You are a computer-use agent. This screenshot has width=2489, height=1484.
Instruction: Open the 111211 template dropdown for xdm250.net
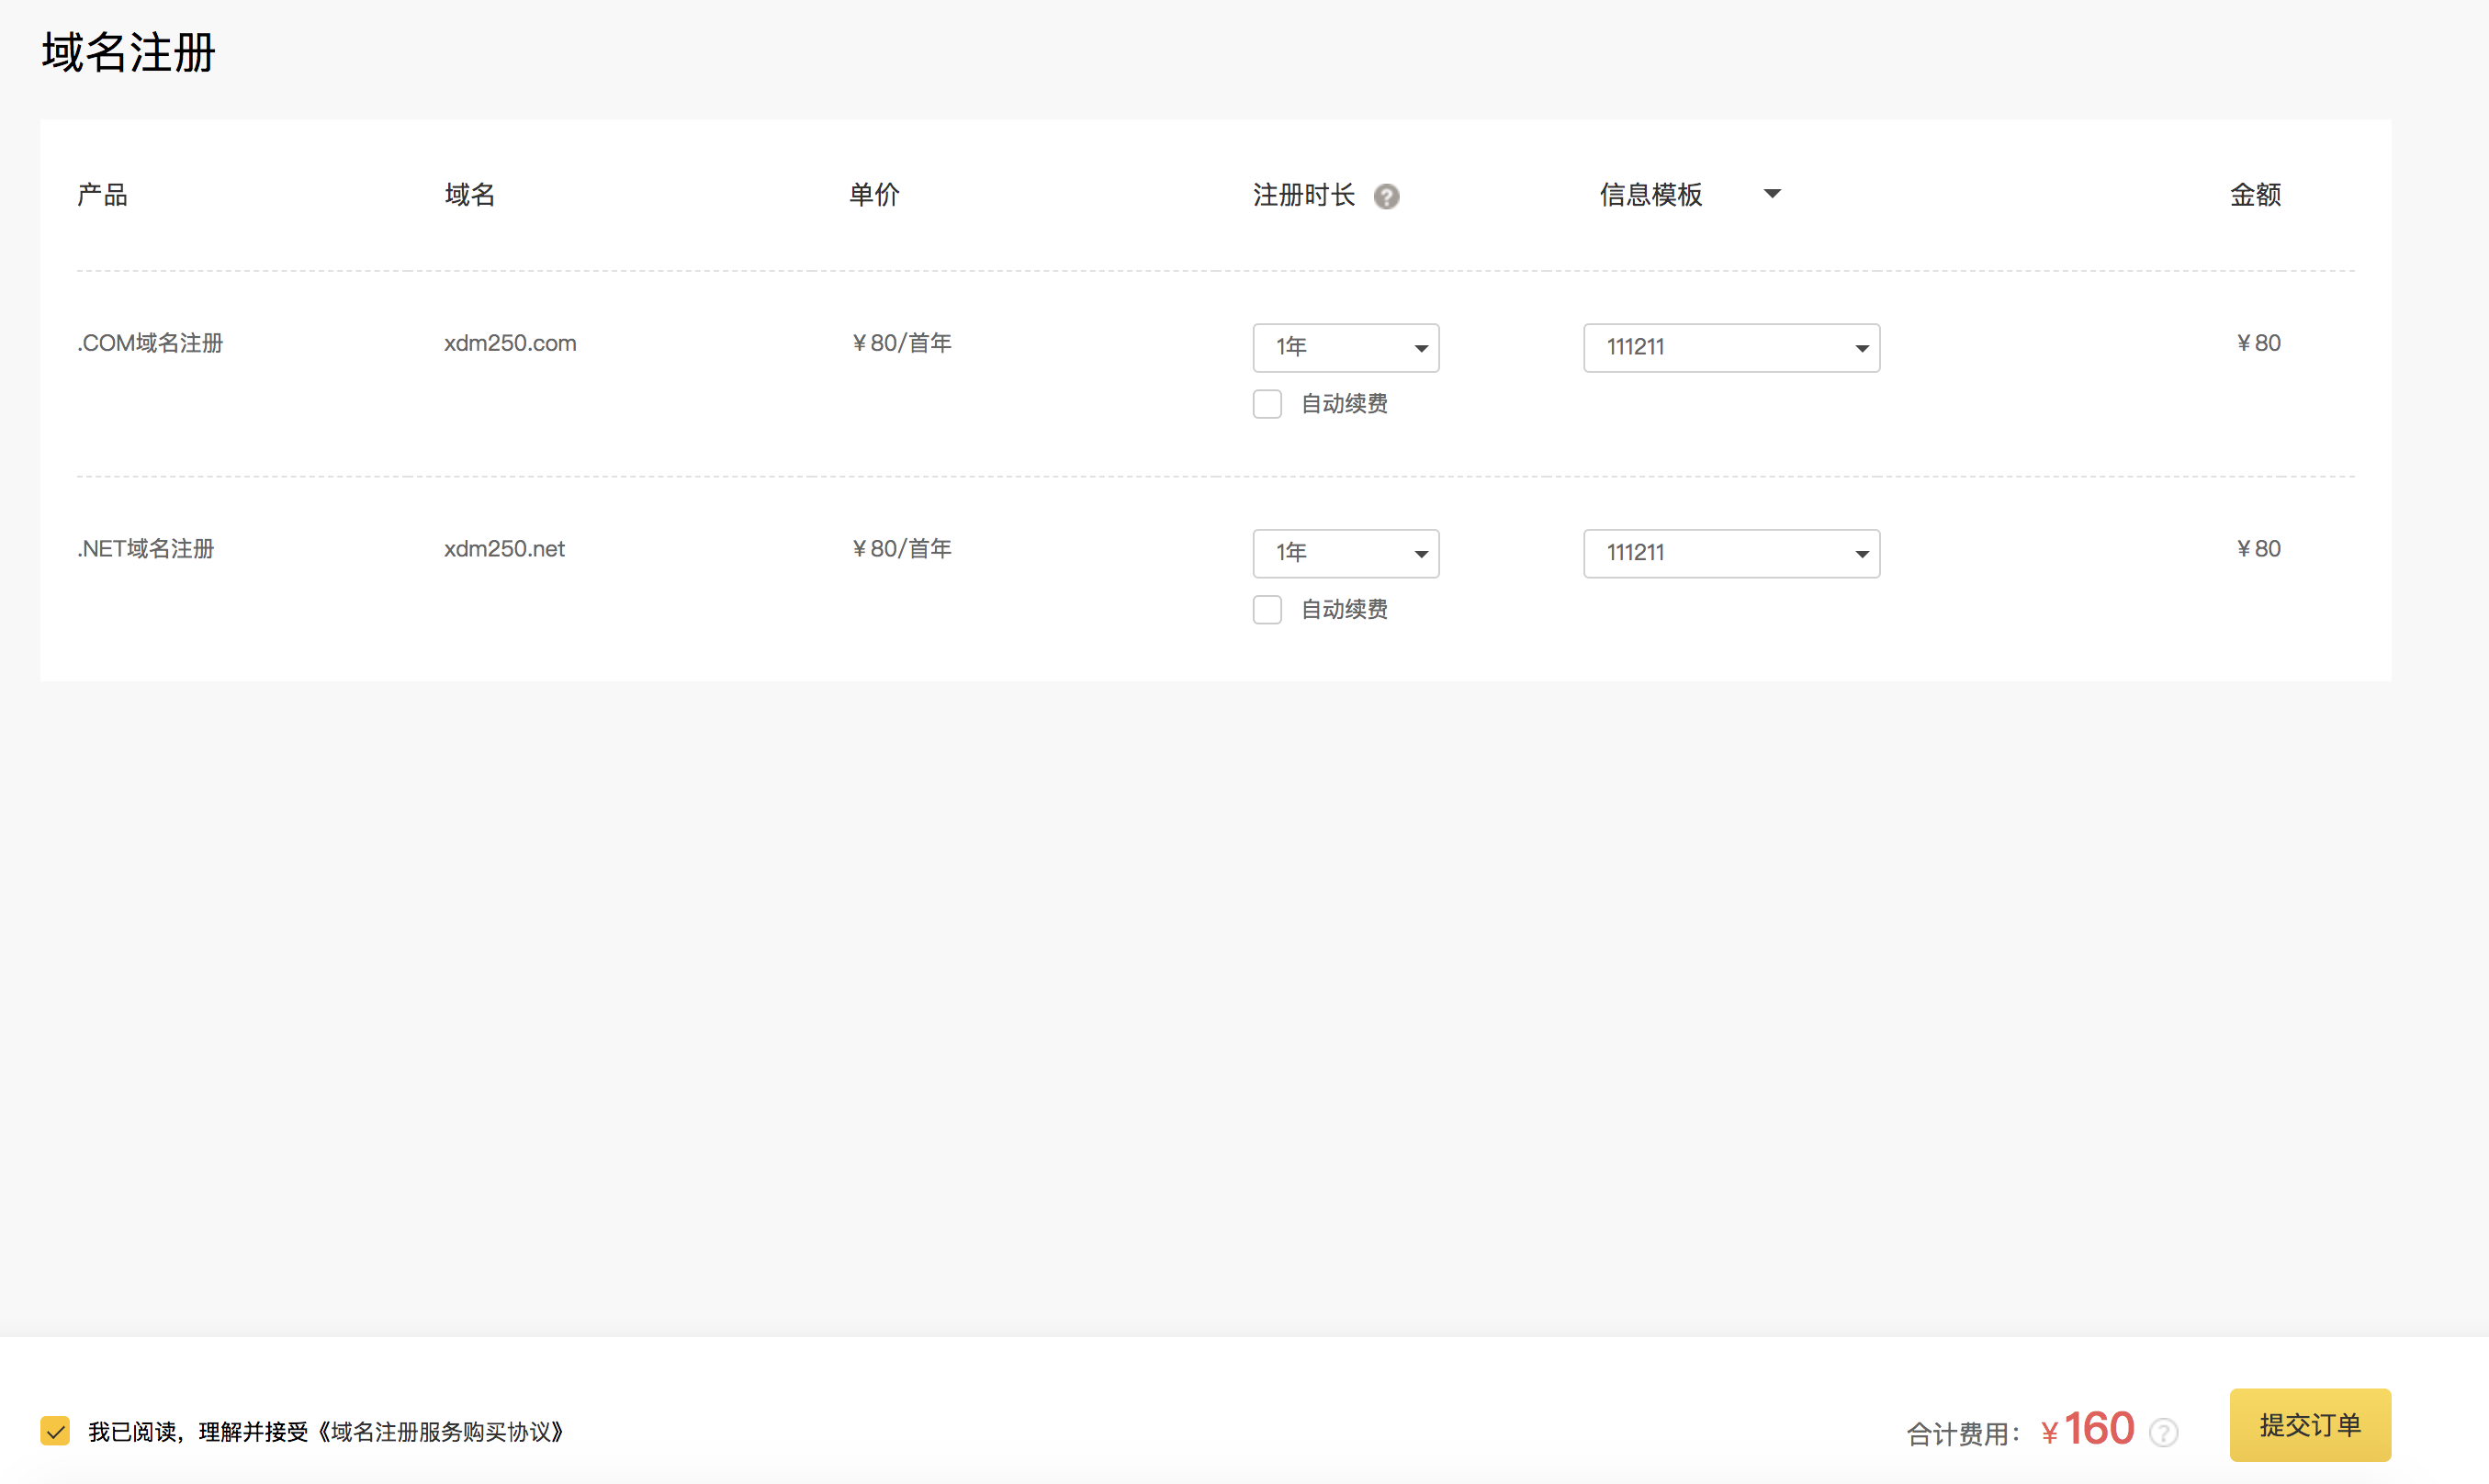(x=1730, y=553)
